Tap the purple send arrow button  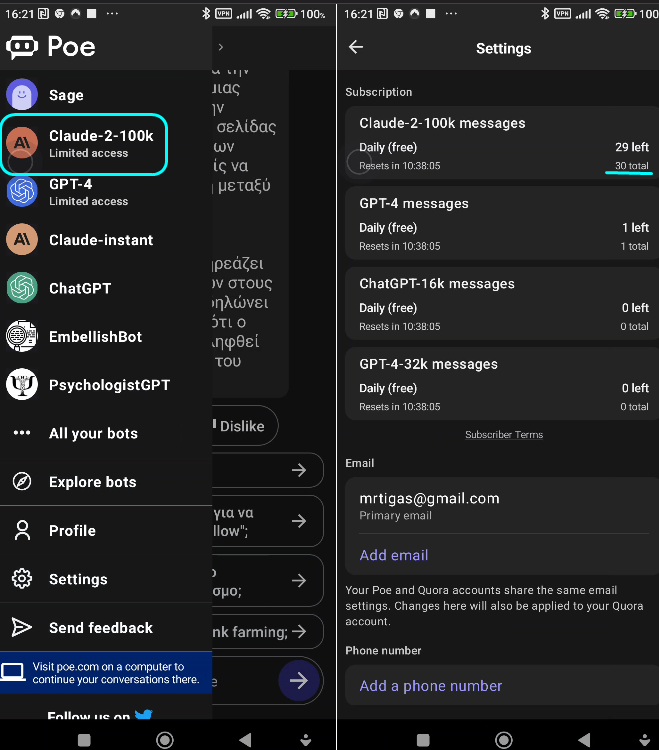point(299,680)
